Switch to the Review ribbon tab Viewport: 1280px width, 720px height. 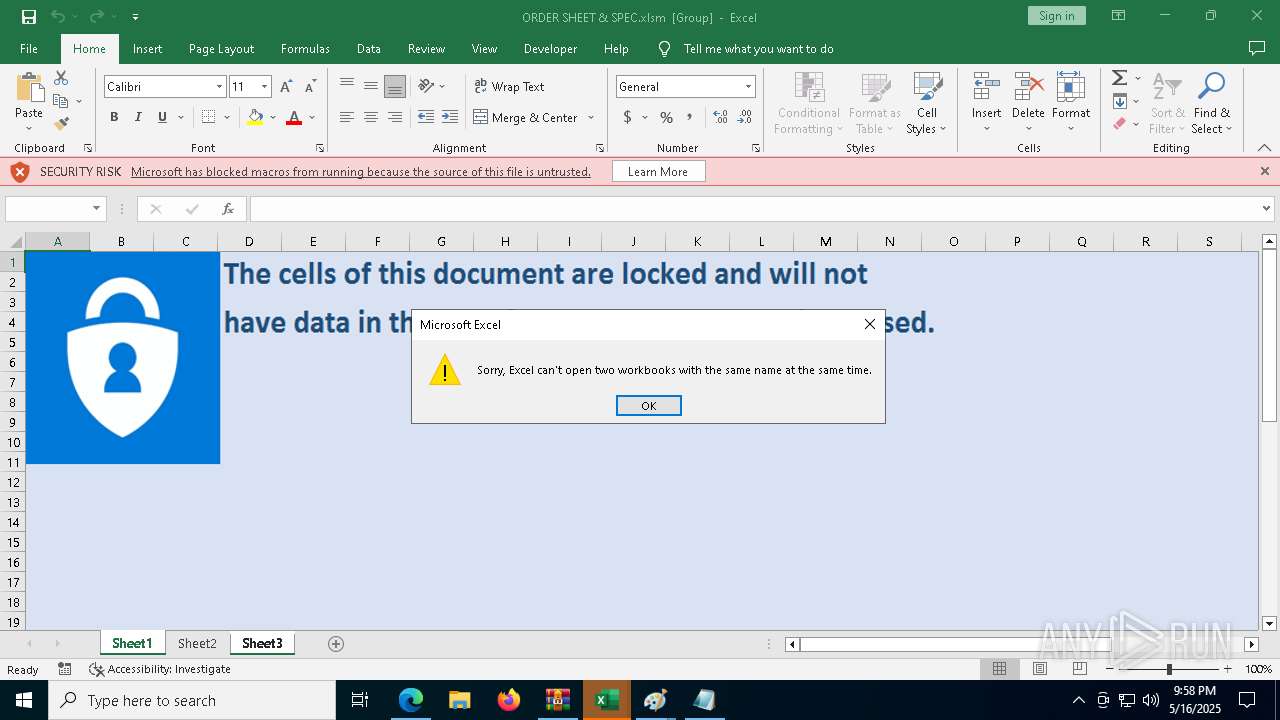point(426,48)
